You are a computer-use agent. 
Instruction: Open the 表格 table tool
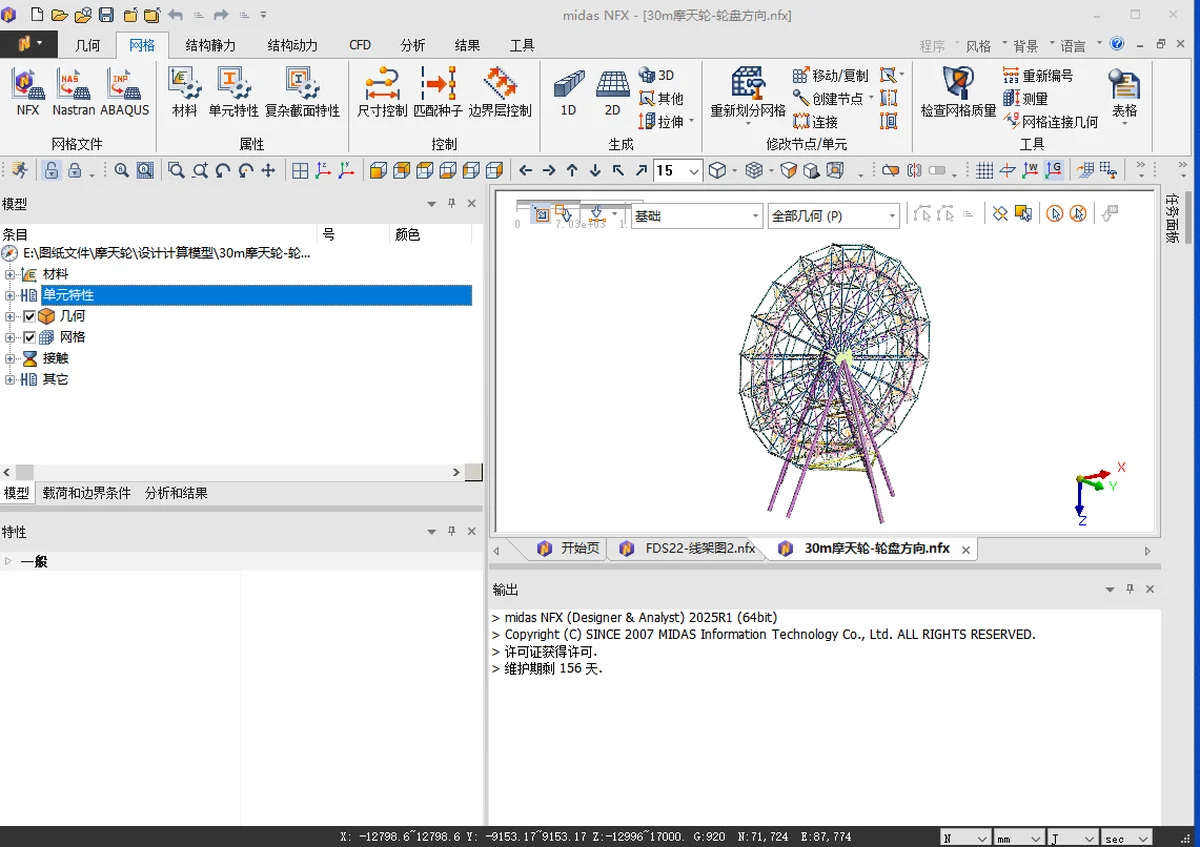point(1125,92)
